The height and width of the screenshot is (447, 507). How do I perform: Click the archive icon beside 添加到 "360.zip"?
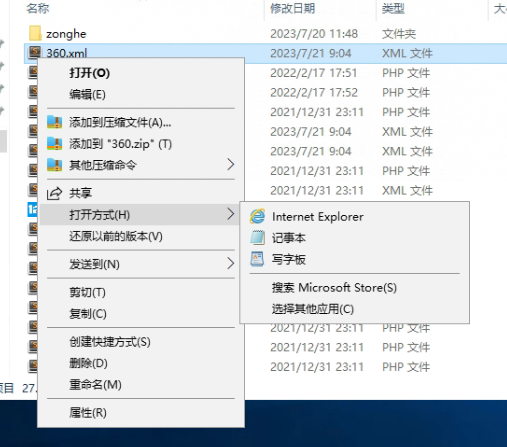click(x=54, y=144)
